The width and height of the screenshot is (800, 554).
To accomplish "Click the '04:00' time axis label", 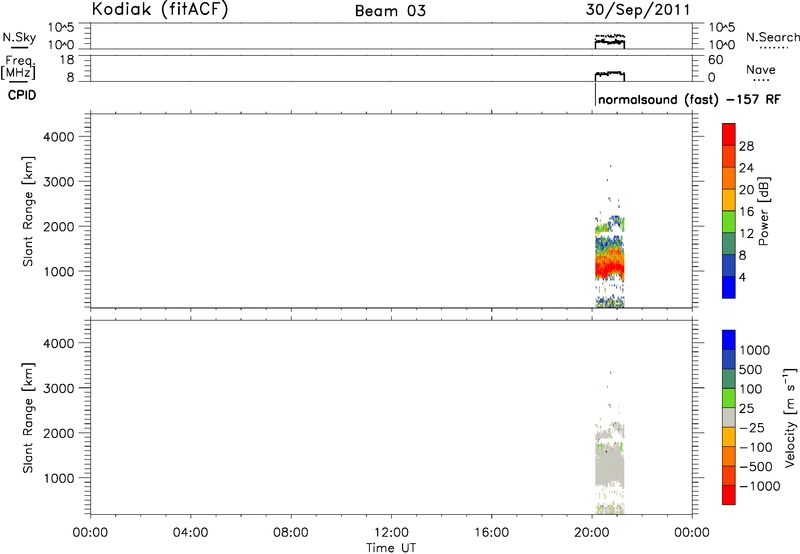I will (191, 533).
